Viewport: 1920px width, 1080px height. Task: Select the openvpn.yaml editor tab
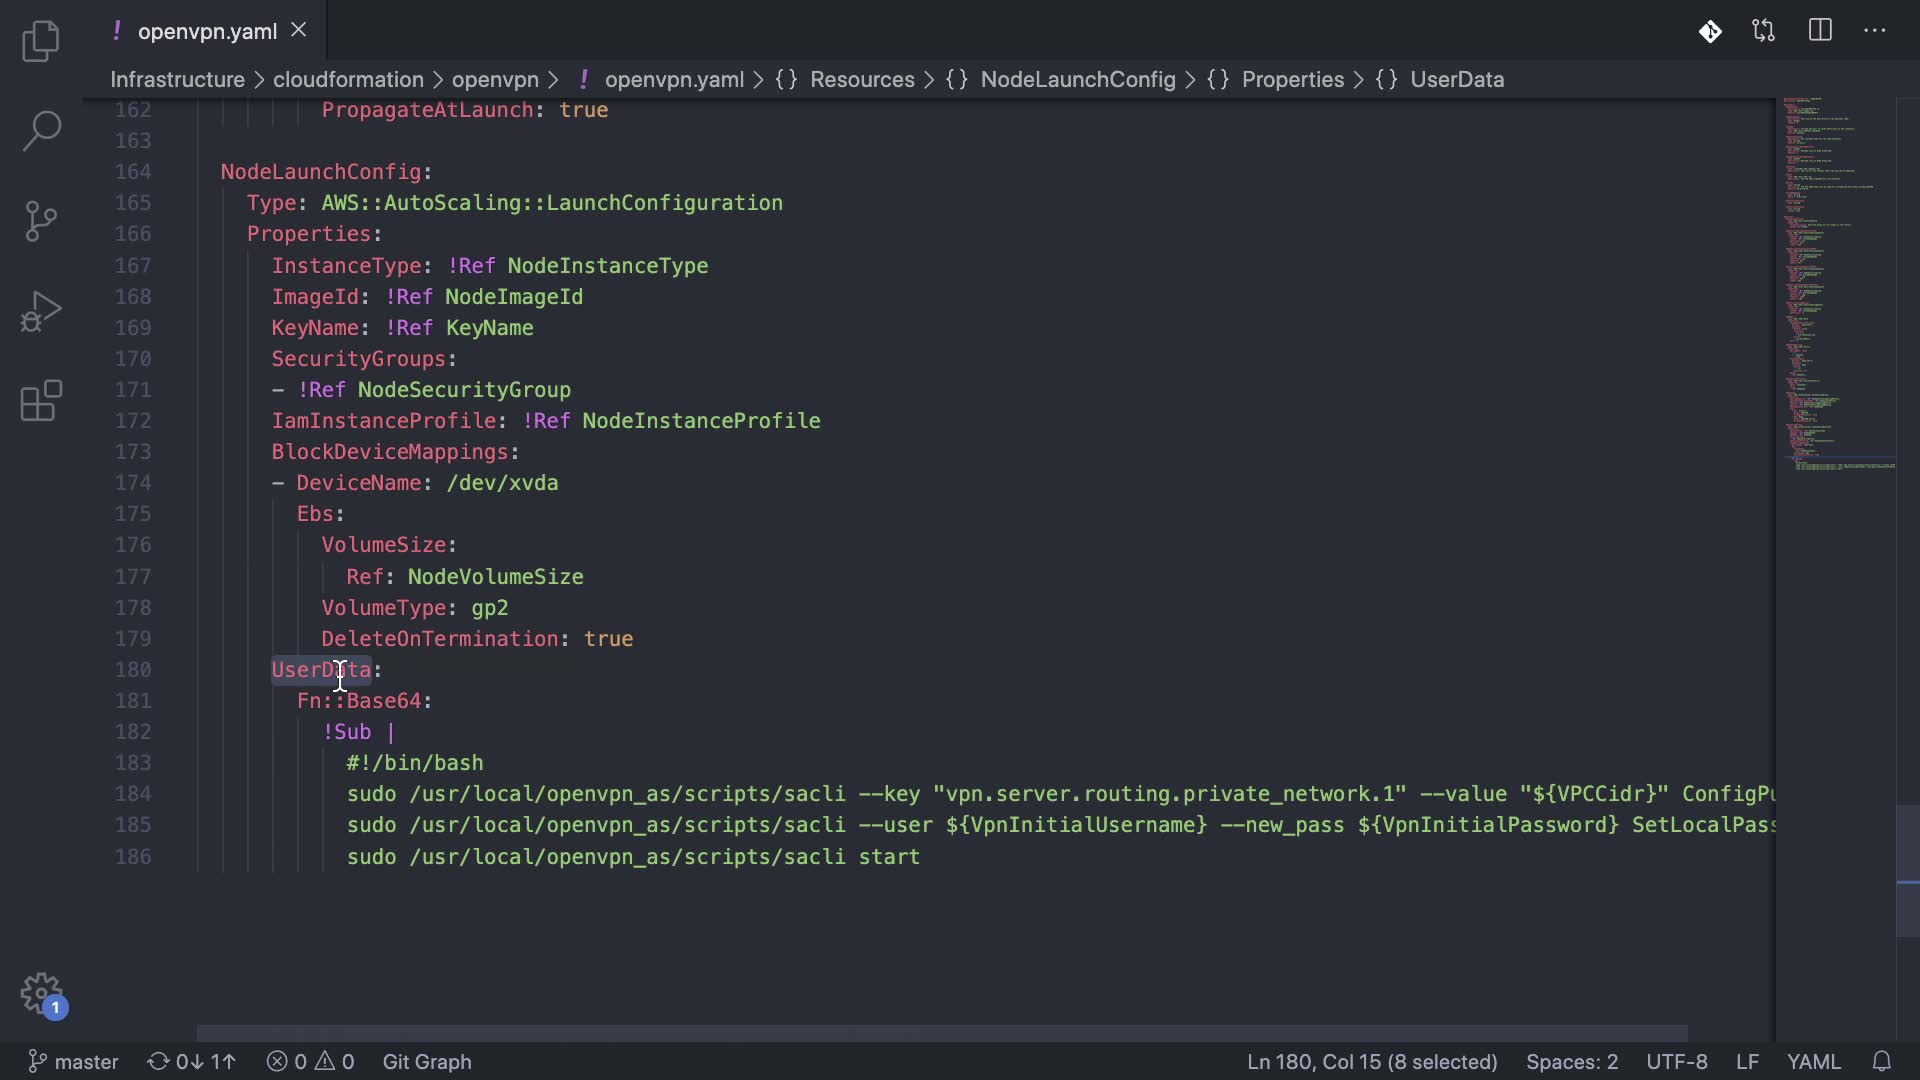point(207,31)
